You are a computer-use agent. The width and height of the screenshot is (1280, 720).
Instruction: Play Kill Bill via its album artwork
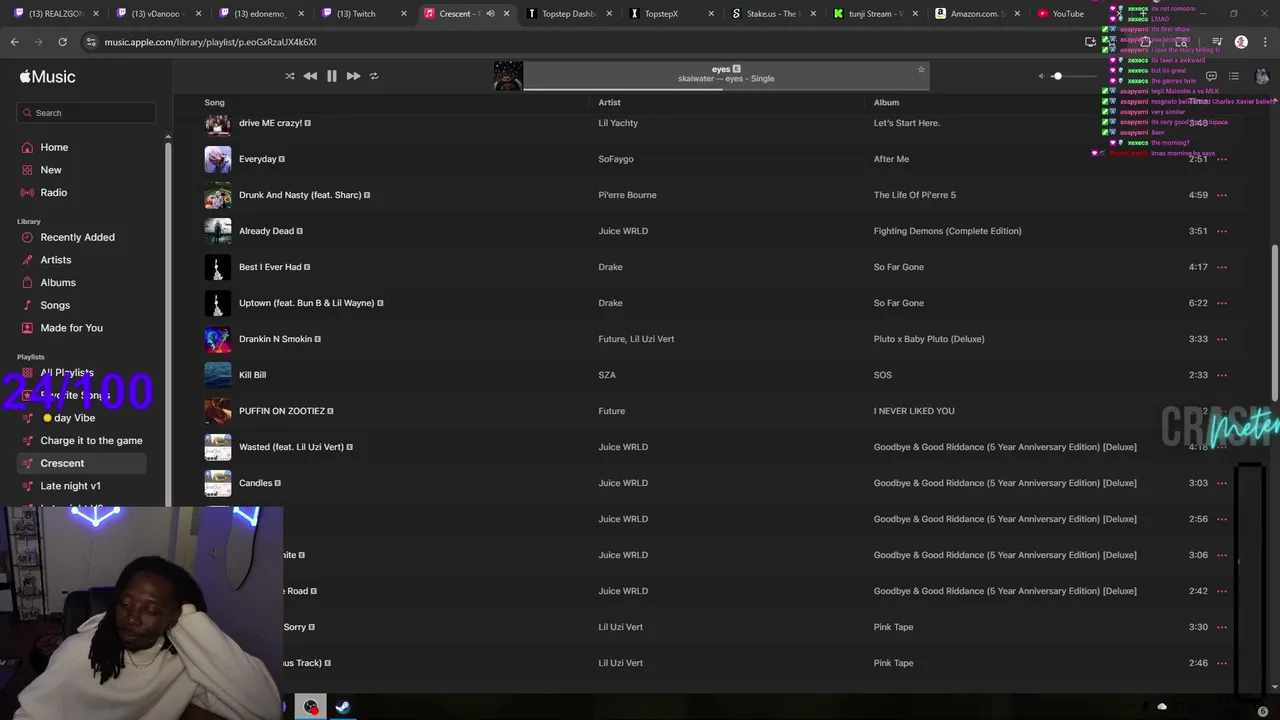coord(218,375)
